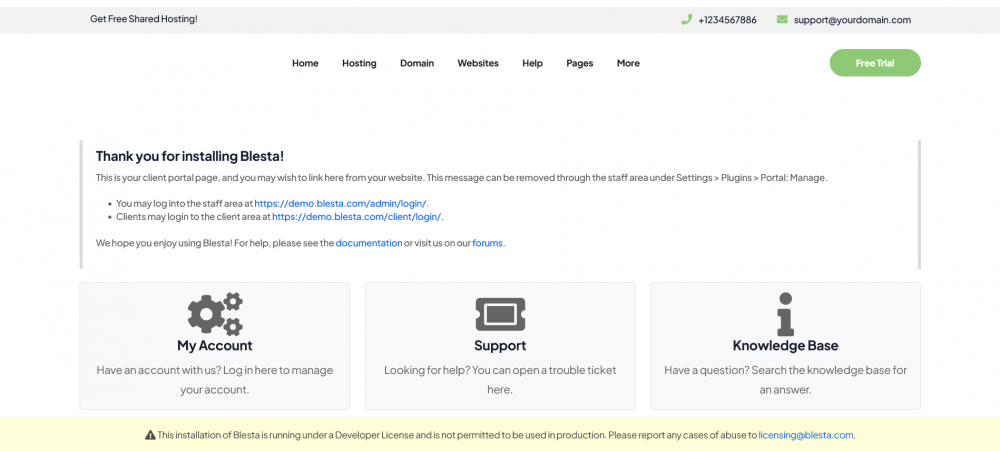The image size is (1000, 451).
Task: Click the licensing@blesta.com email link
Action: point(805,435)
